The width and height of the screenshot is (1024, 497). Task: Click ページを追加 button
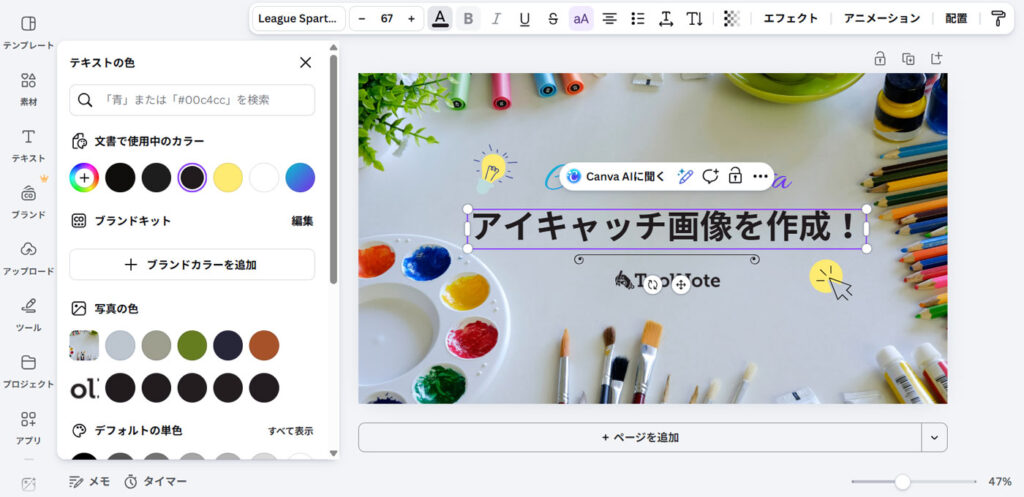point(640,438)
